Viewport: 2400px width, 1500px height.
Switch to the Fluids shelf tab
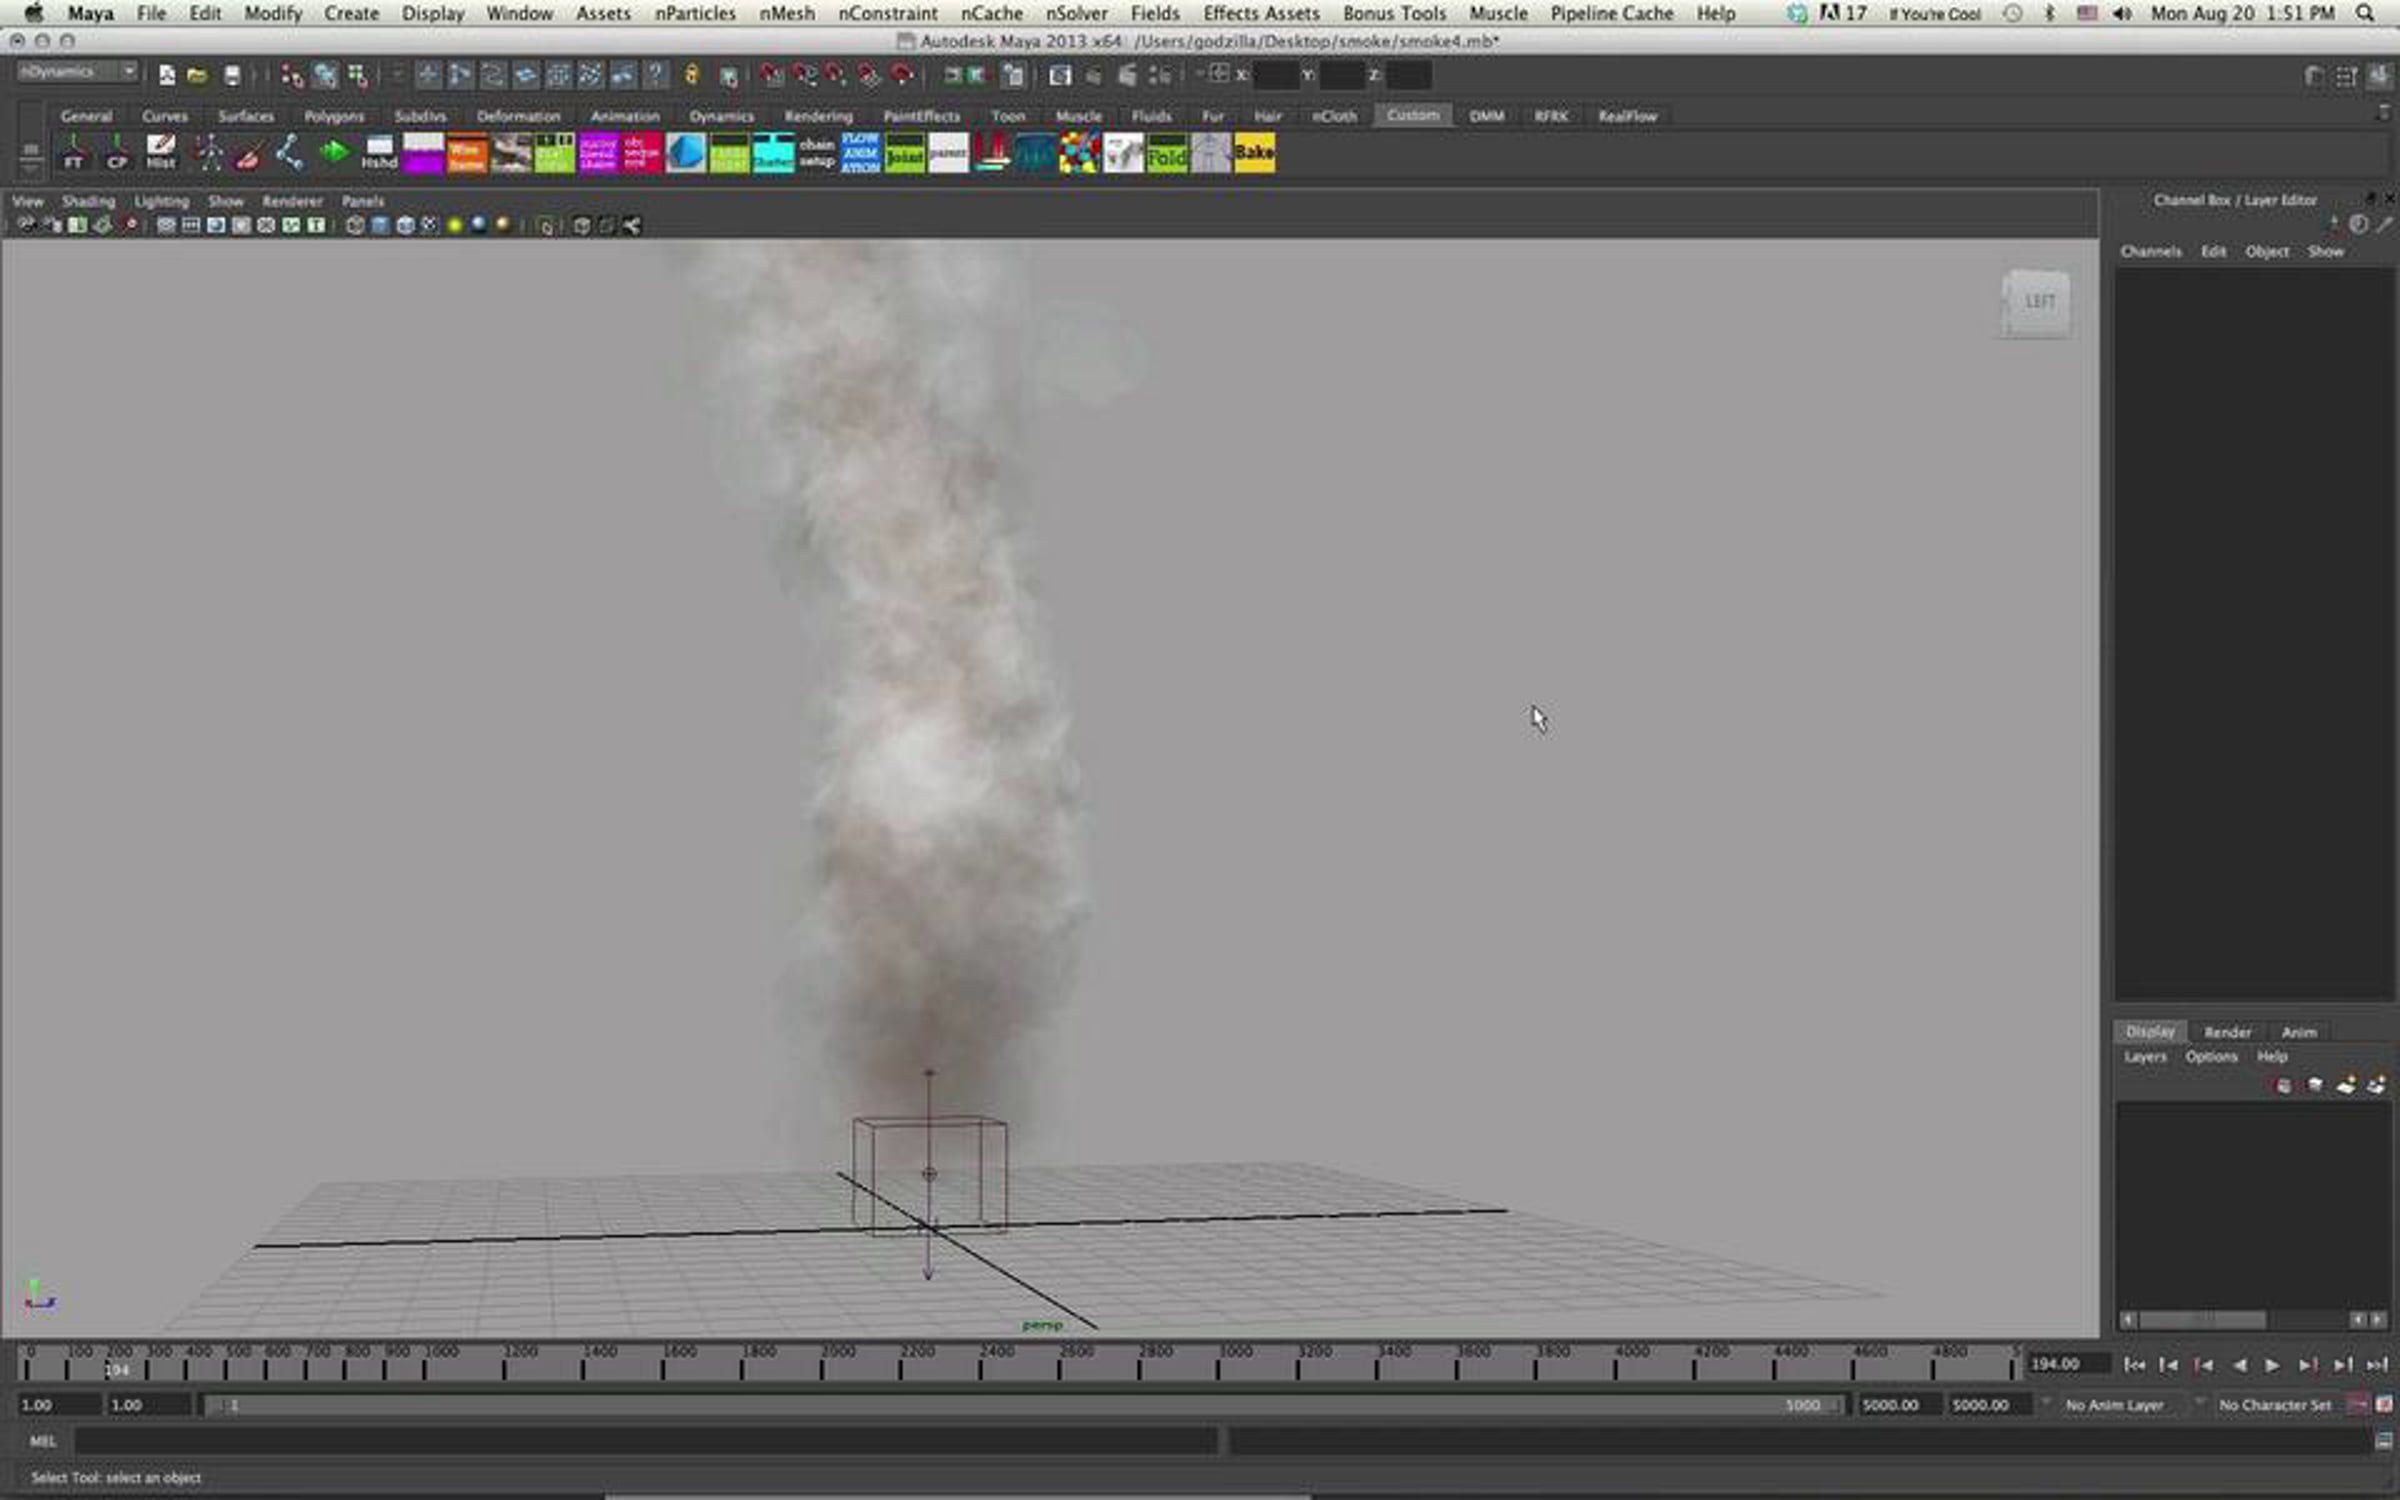pos(1151,116)
